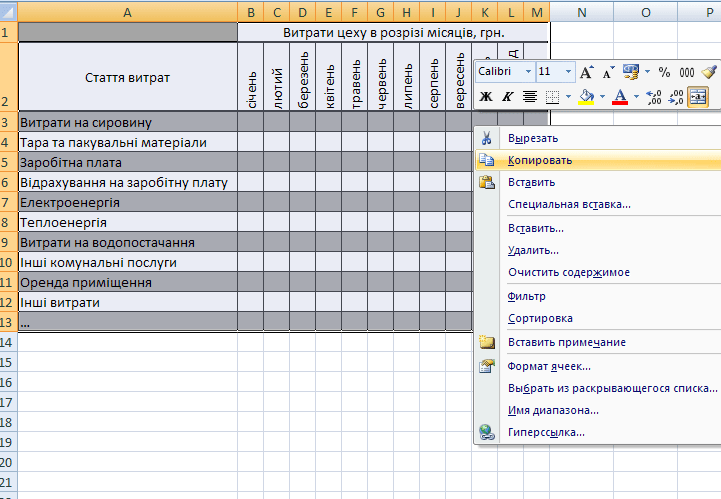
Task: Select the month header cell 'січень'
Action: pos(251,77)
